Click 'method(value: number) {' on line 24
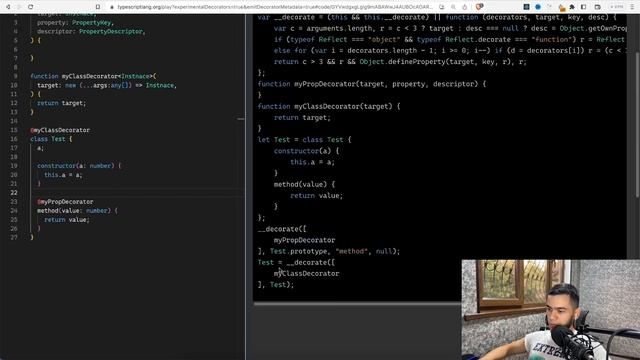The width and height of the screenshot is (640, 360). pyautogui.click(x=78, y=211)
